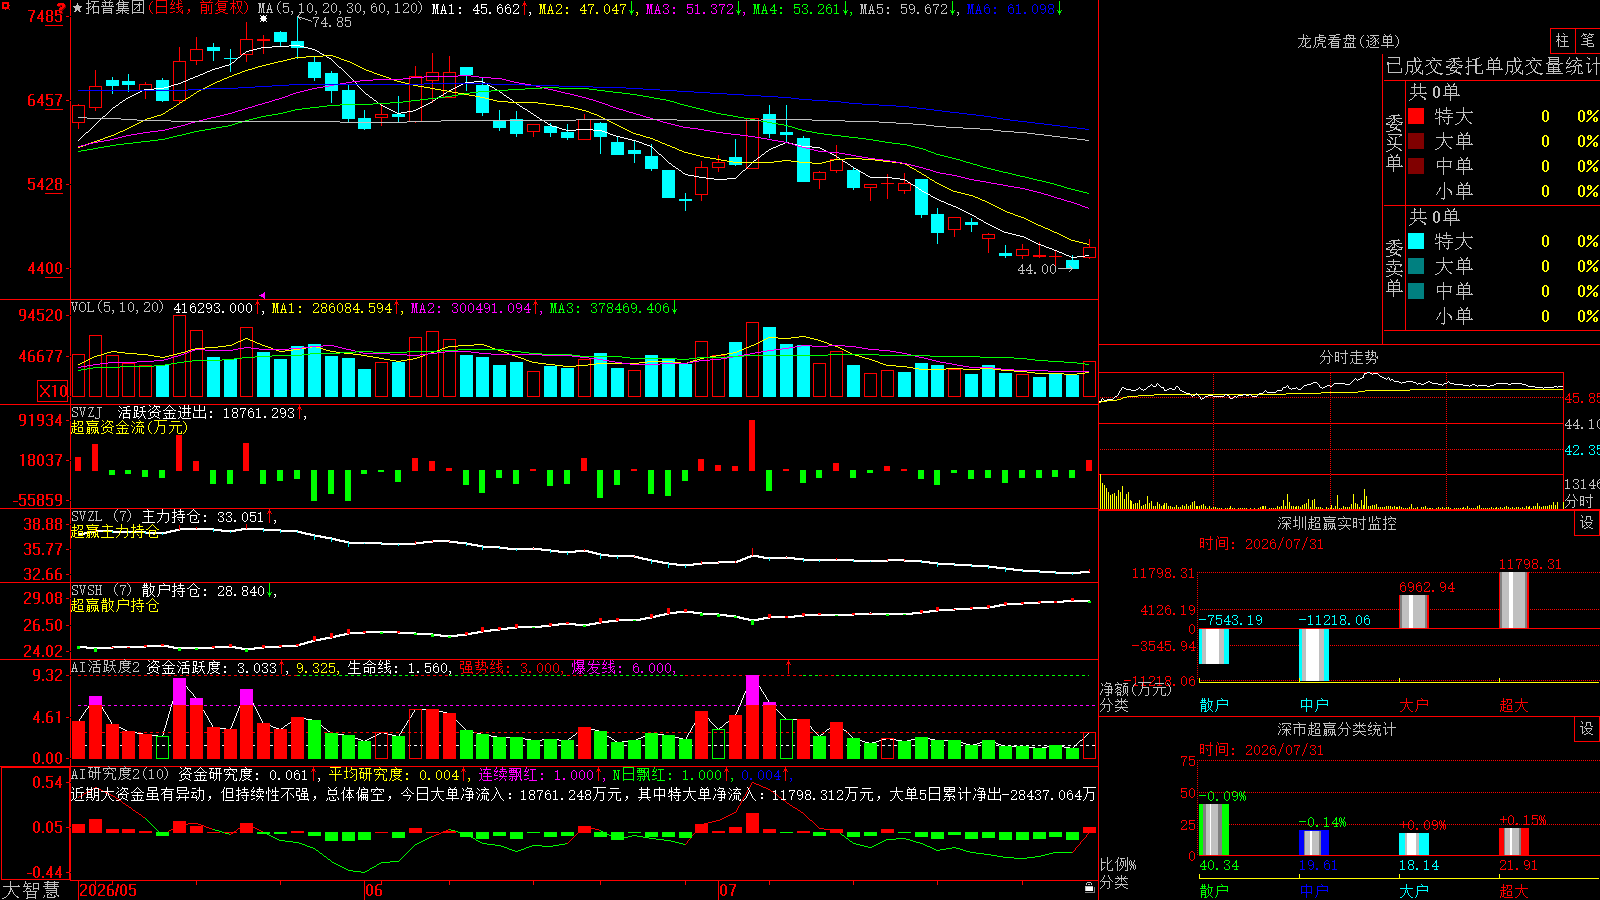This screenshot has width=1600, height=900.
Task: Click the 06 month marker on timeline
Action: tap(373, 890)
